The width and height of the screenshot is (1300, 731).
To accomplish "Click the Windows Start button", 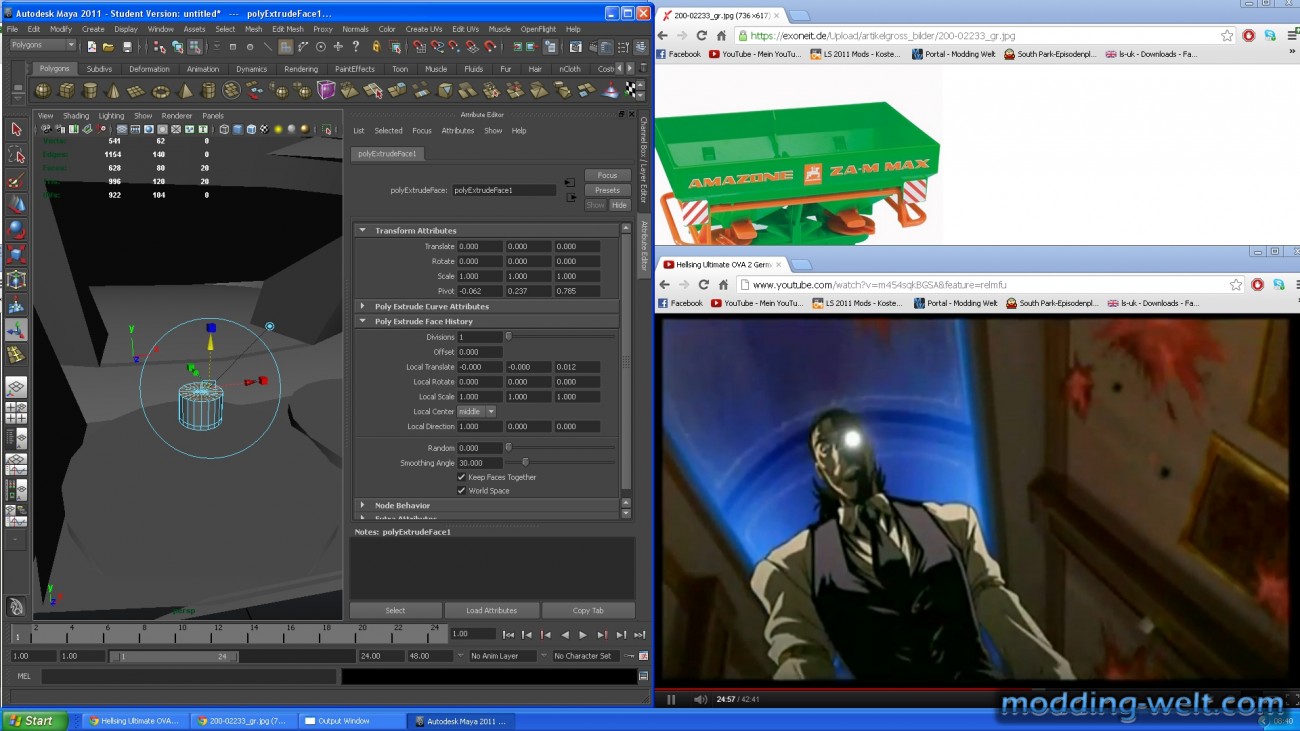I will click(33, 720).
